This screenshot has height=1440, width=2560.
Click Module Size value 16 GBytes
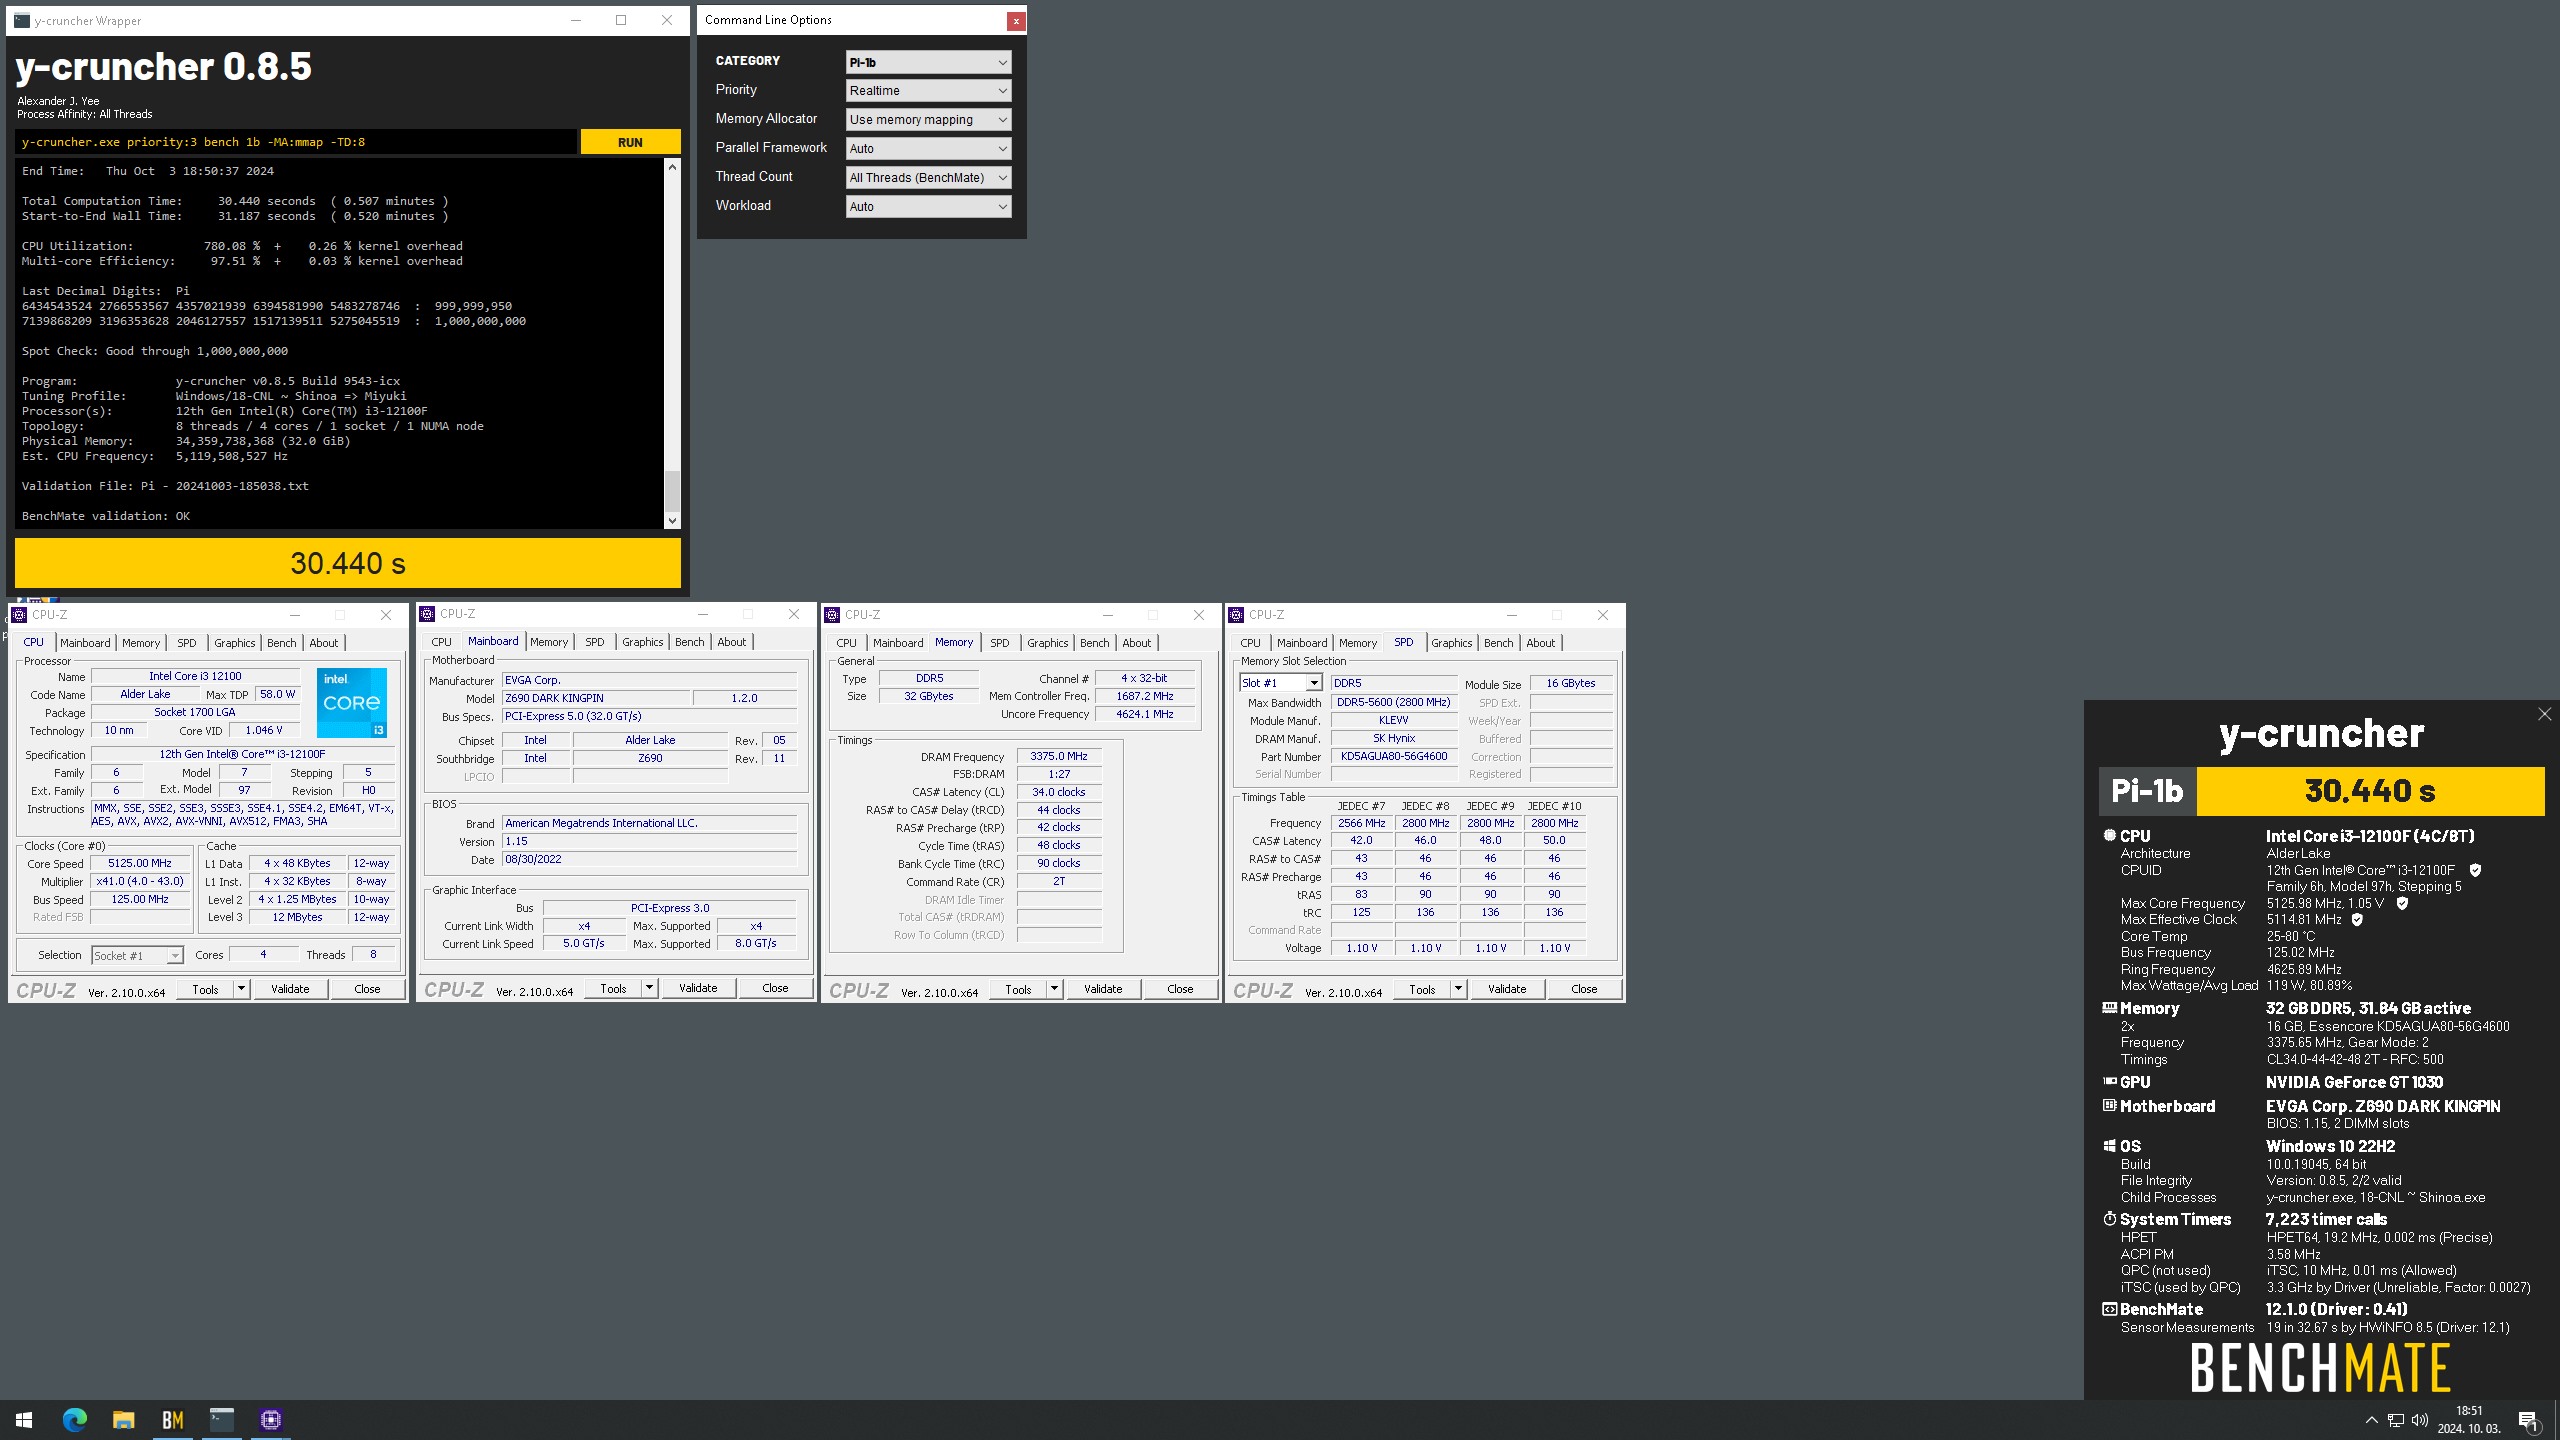pyautogui.click(x=1571, y=683)
